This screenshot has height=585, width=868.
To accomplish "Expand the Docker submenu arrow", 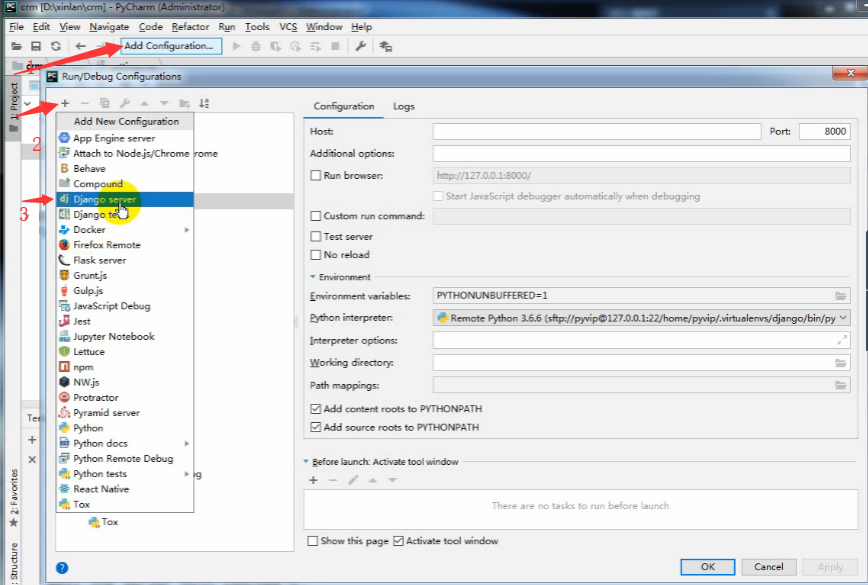I will [x=187, y=230].
